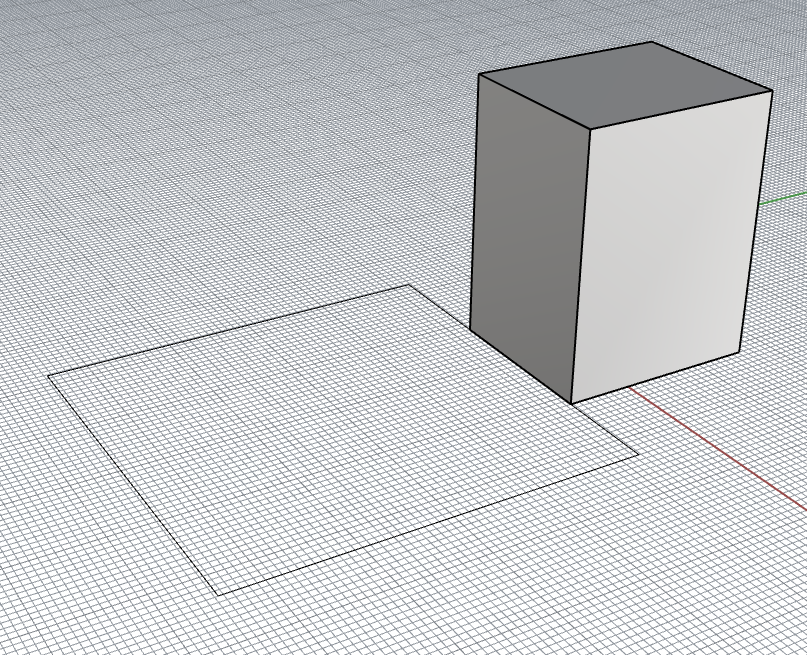
Task: Select the left vertical edge of the box
Action: [474, 200]
